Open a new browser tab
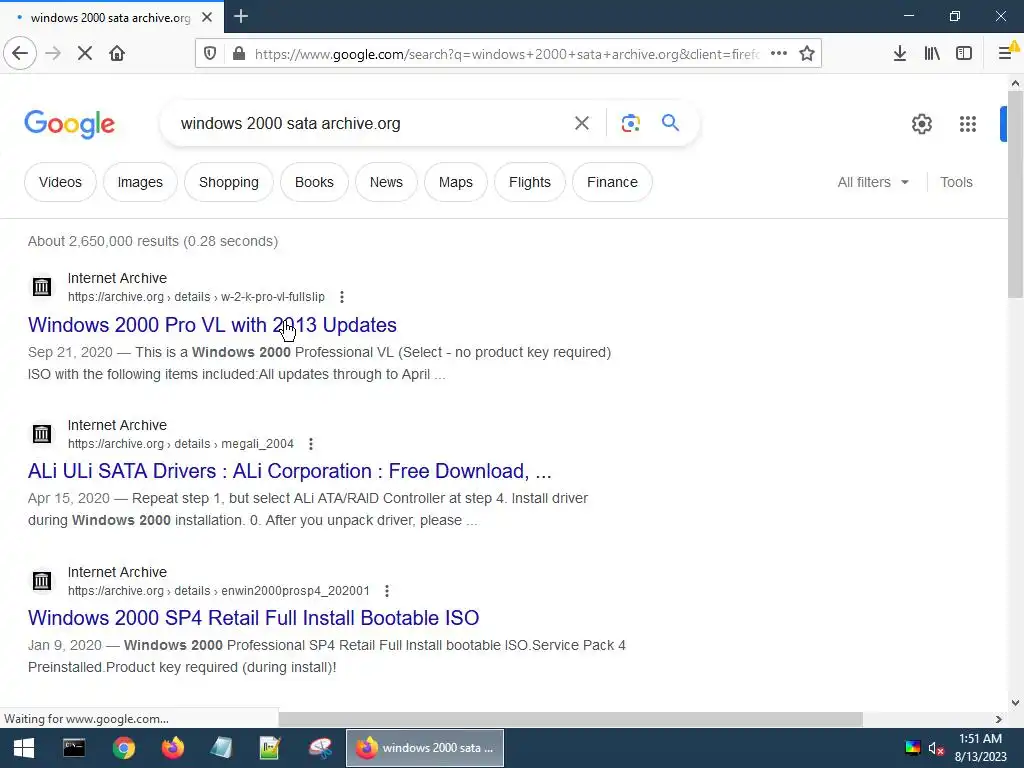This screenshot has height=768, width=1024. [241, 16]
